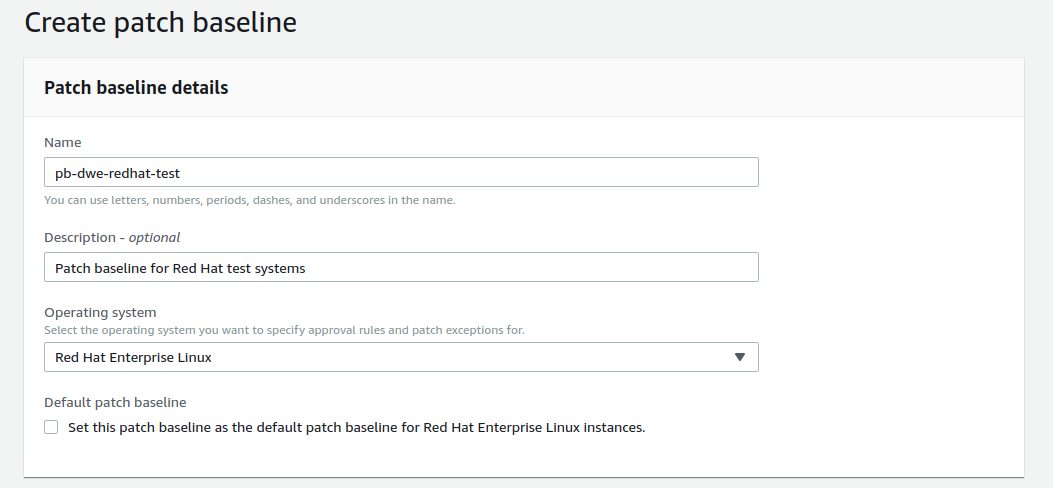Enable the default patch baseline checkbox
Image resolution: width=1053 pixels, height=488 pixels.
click(51, 427)
